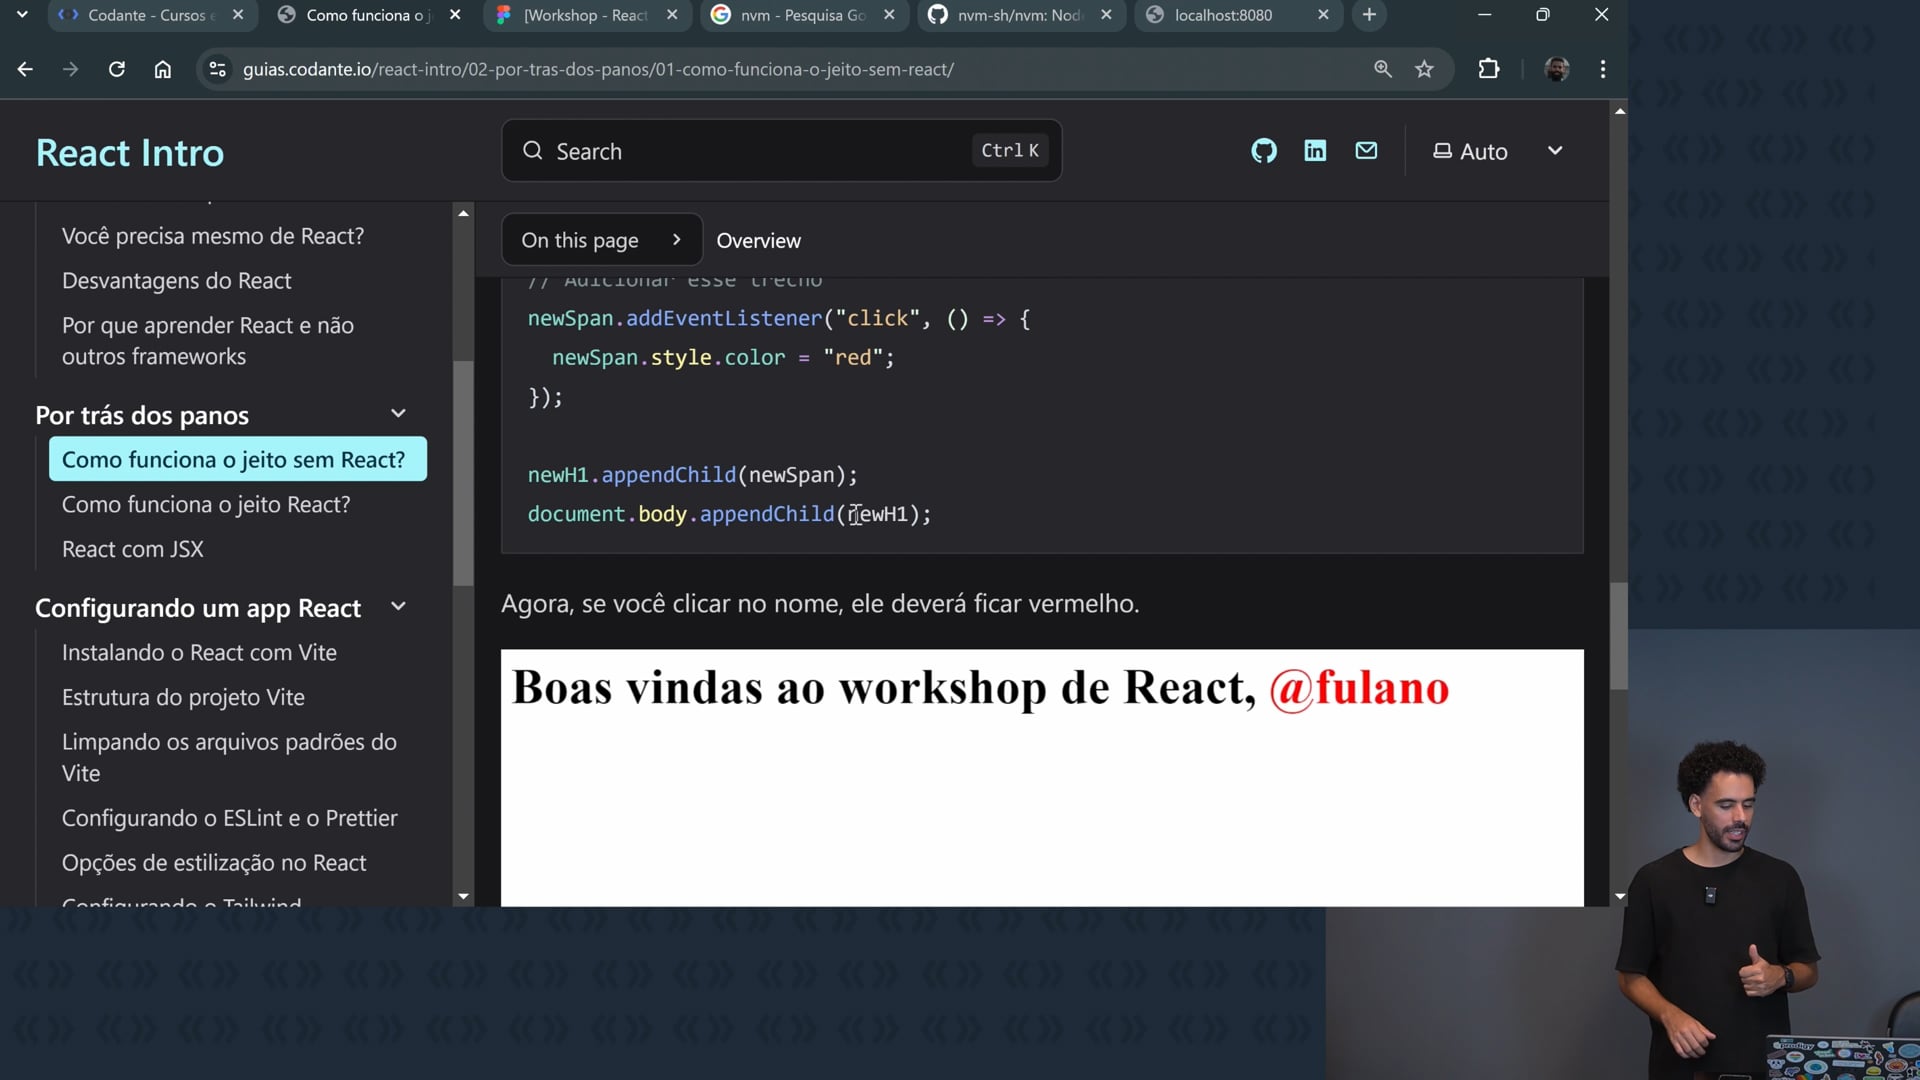Collapse Configurando um app React section
This screenshot has height=1080, width=1920.
pos(398,607)
